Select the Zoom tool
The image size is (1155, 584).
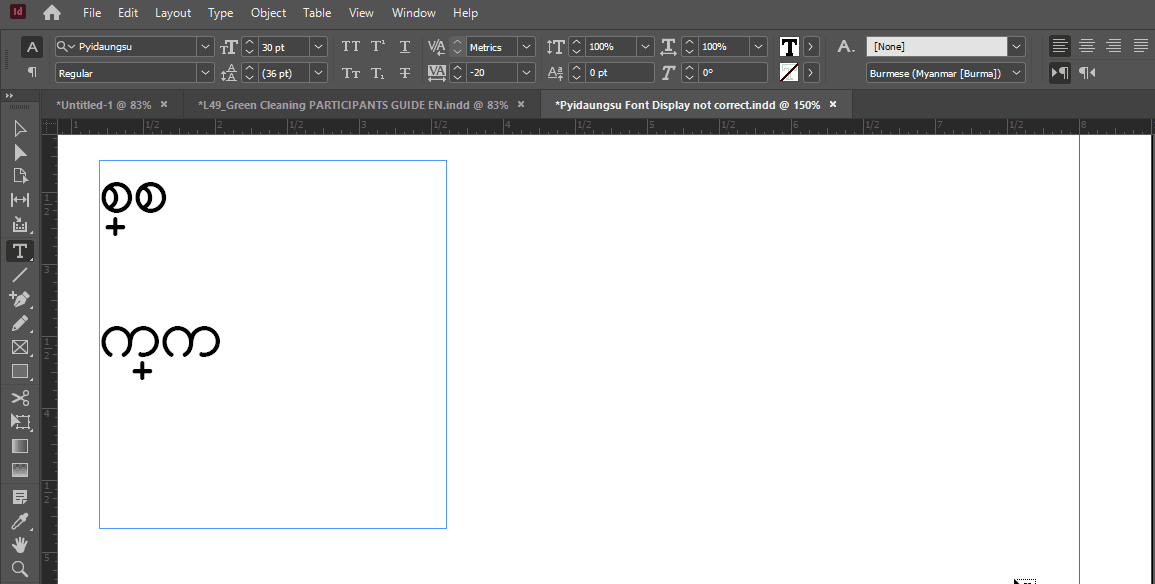point(20,569)
